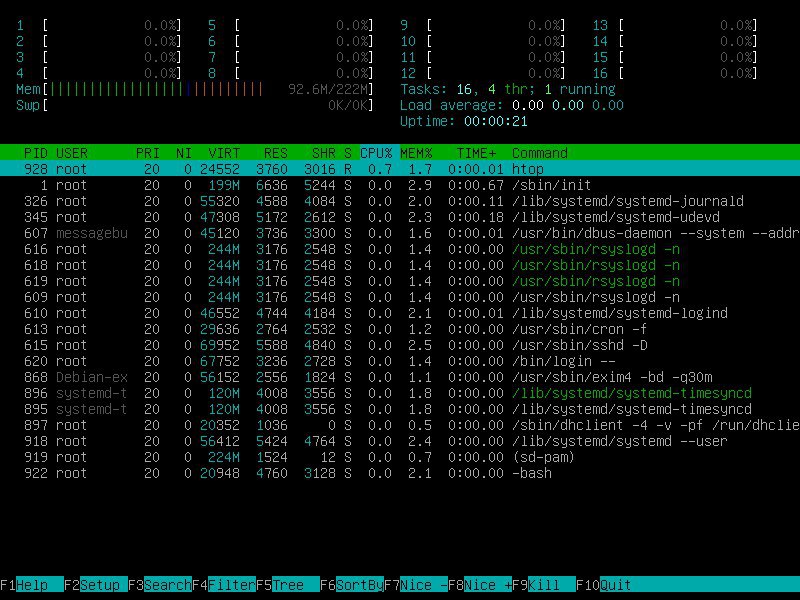Click the 199M VIRT value of init
The width and height of the screenshot is (800, 600).
click(224, 185)
